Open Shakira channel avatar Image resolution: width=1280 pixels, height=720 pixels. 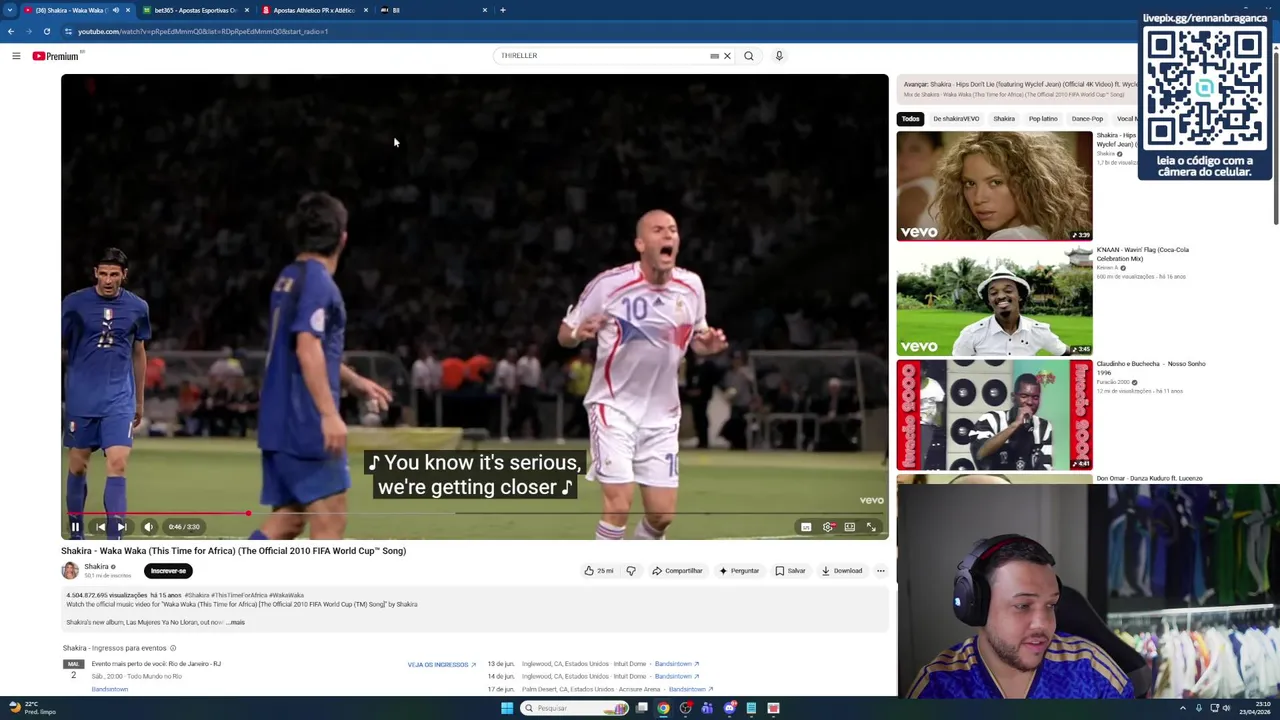(70, 571)
